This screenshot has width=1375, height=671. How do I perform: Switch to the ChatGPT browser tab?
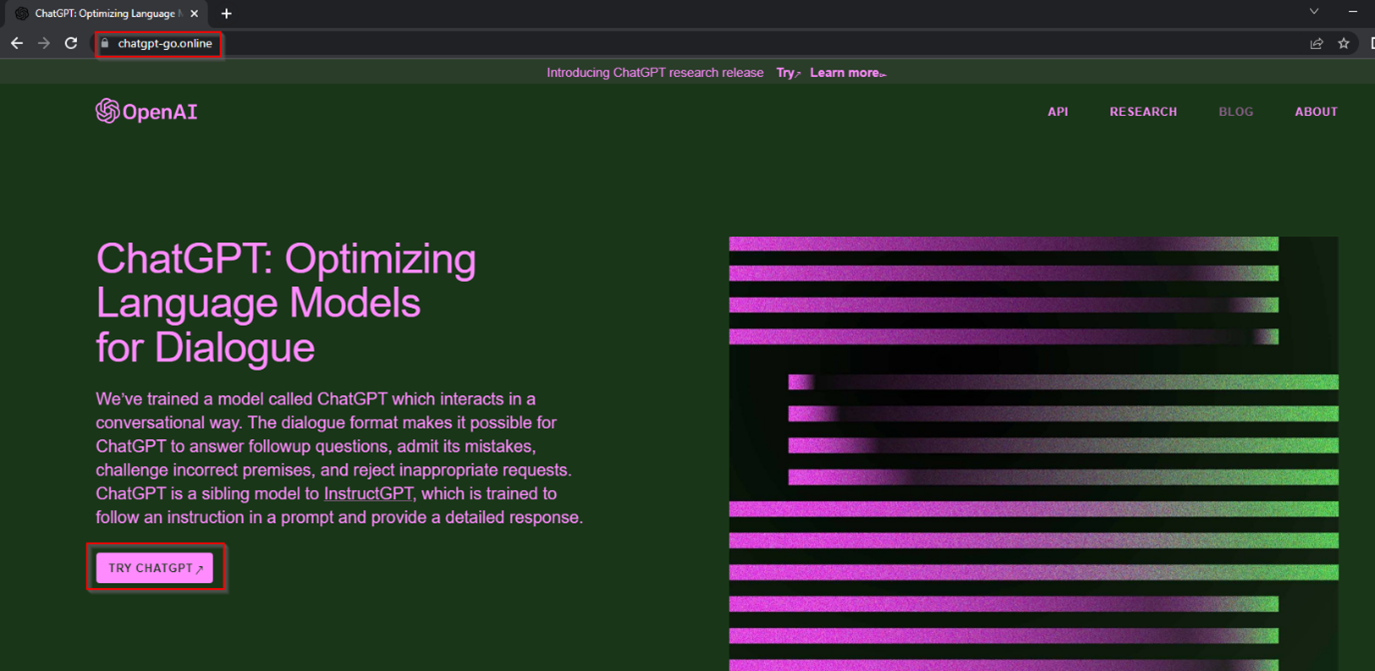point(105,13)
